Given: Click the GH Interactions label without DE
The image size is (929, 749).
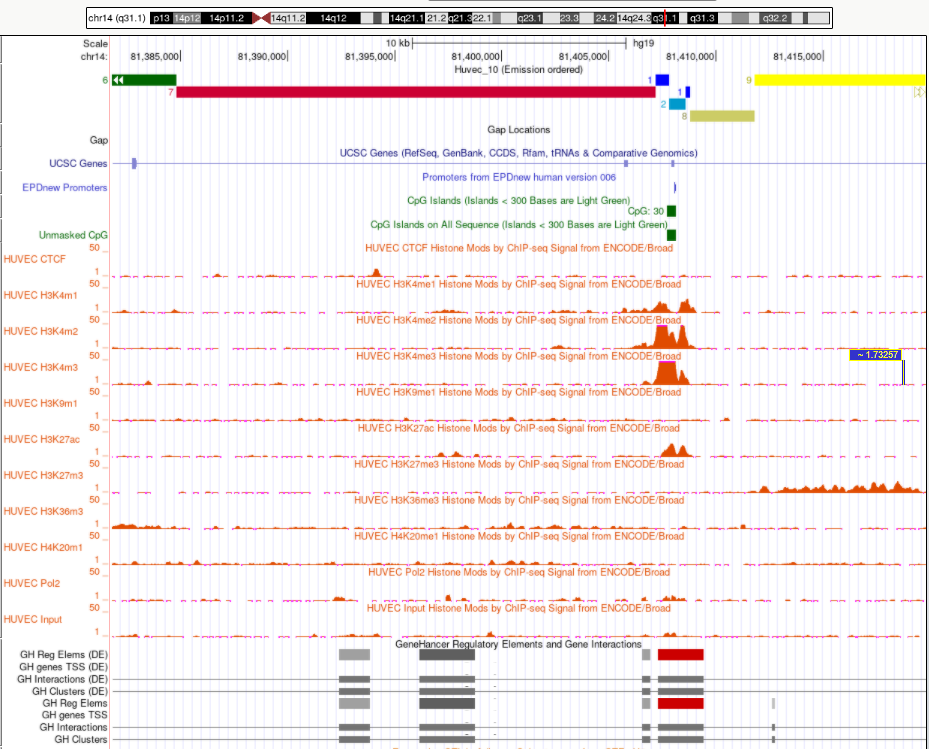Looking at the screenshot, I should pyautogui.click(x=73, y=727).
